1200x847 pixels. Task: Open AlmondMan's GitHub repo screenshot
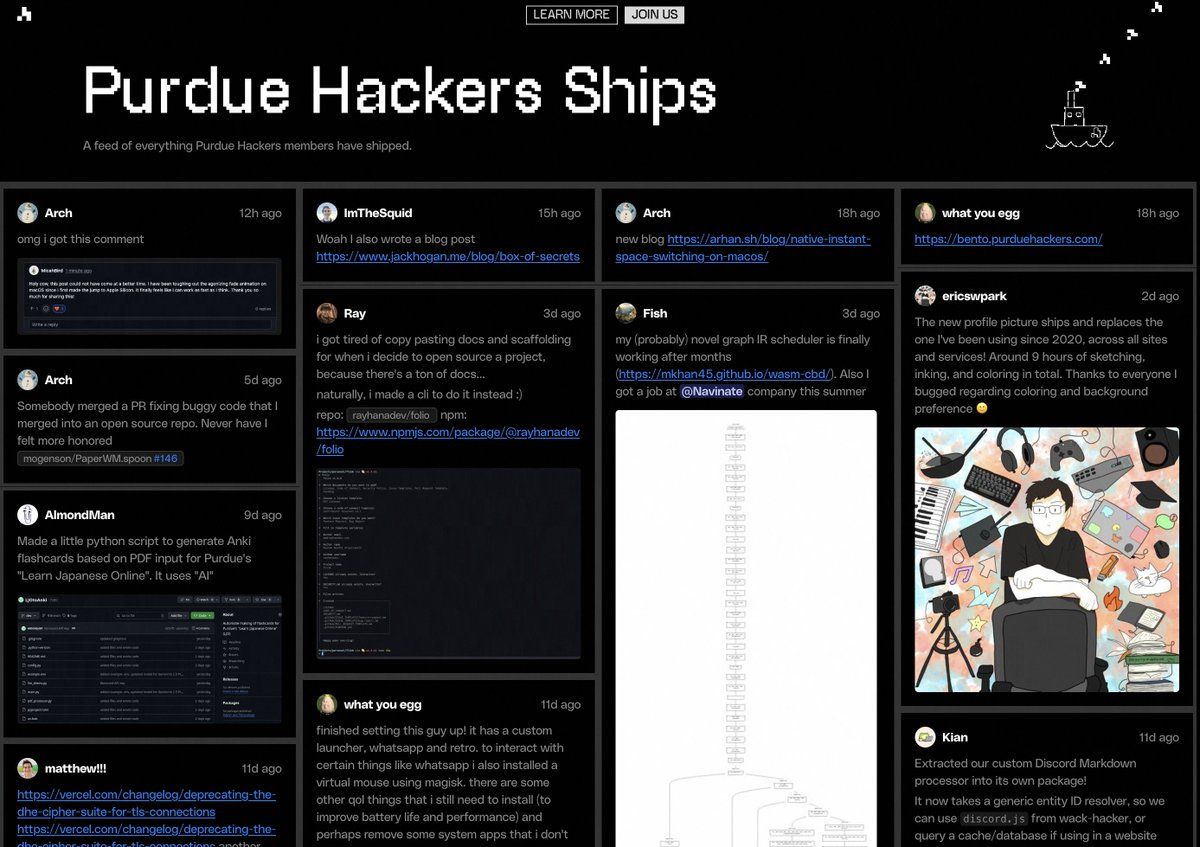point(149,659)
